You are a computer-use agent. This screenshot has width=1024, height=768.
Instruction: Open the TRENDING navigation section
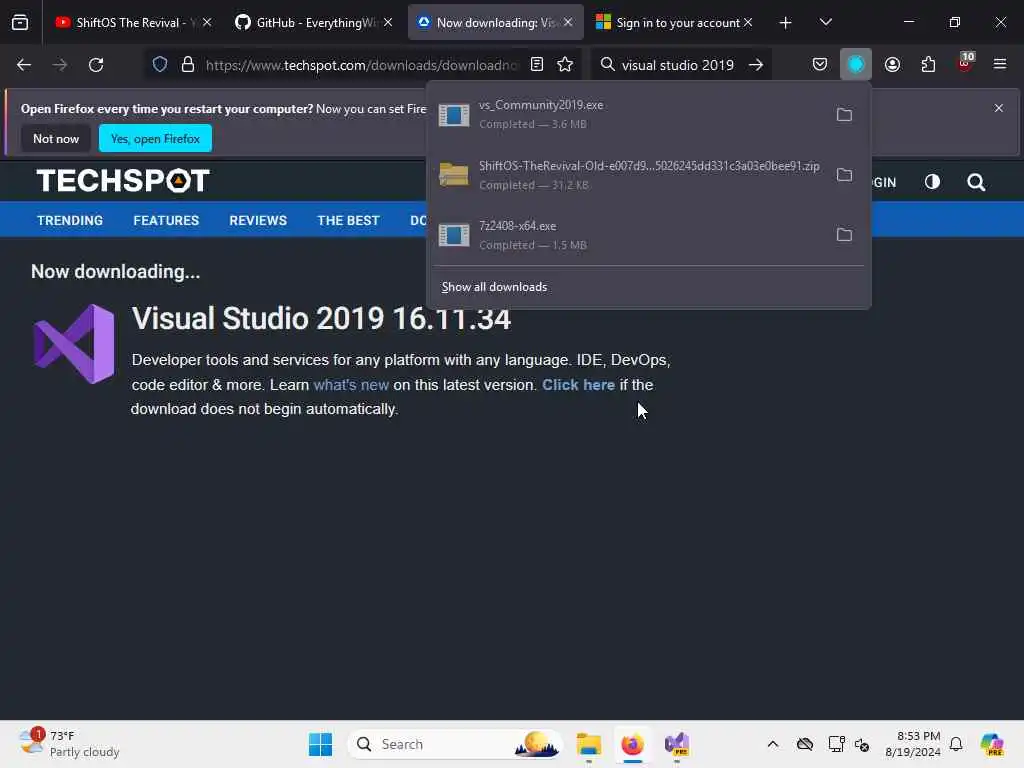[70, 221]
